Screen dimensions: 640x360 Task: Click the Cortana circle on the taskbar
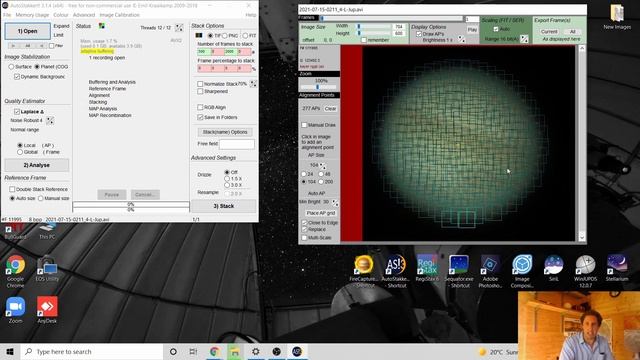pos(173,351)
